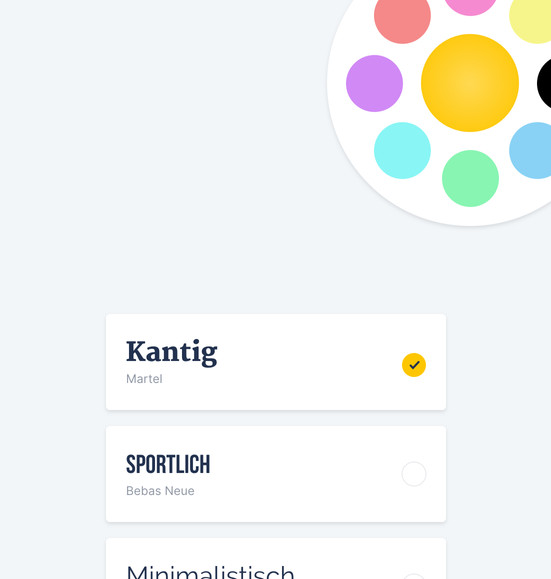Choose the pale yellow color circle
Viewport: 551px width, 579px height.
[x=531, y=18]
